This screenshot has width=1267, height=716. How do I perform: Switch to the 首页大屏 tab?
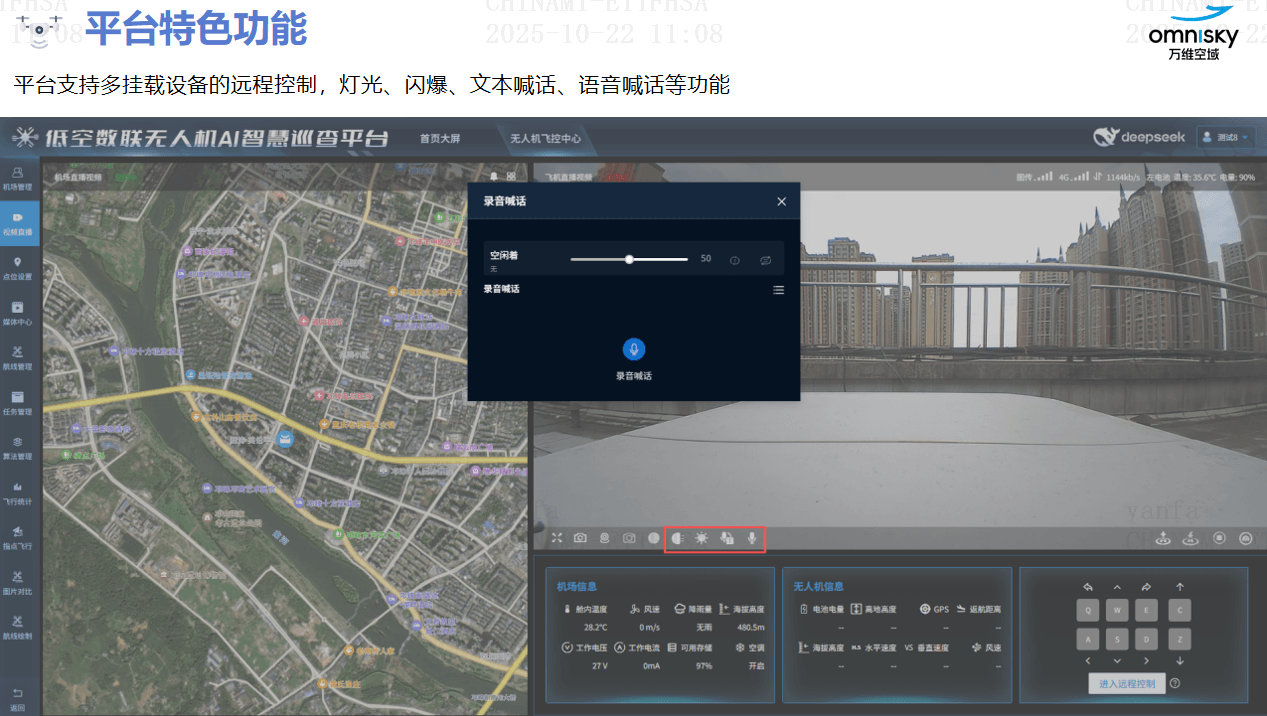[440, 139]
